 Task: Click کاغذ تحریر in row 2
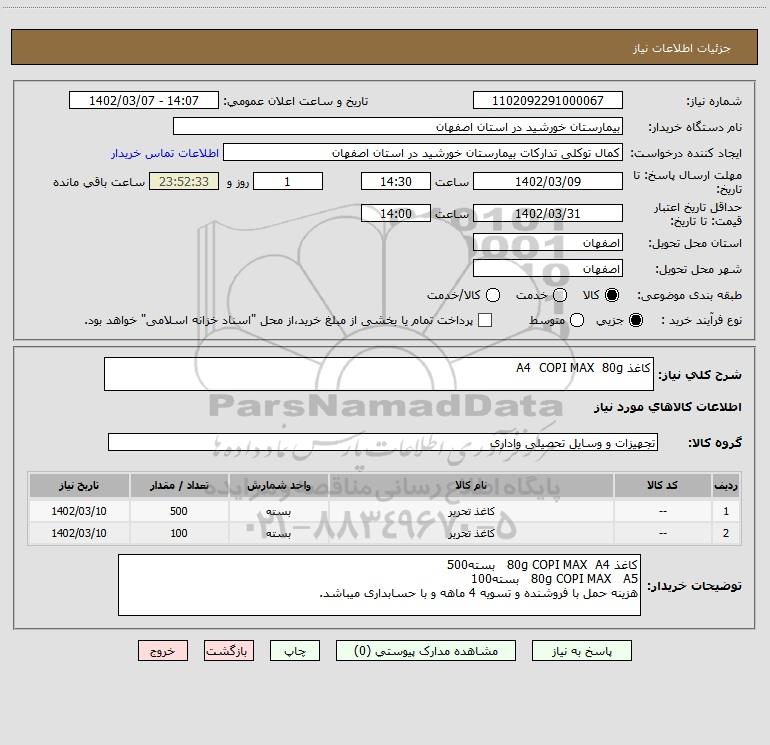pos(471,533)
